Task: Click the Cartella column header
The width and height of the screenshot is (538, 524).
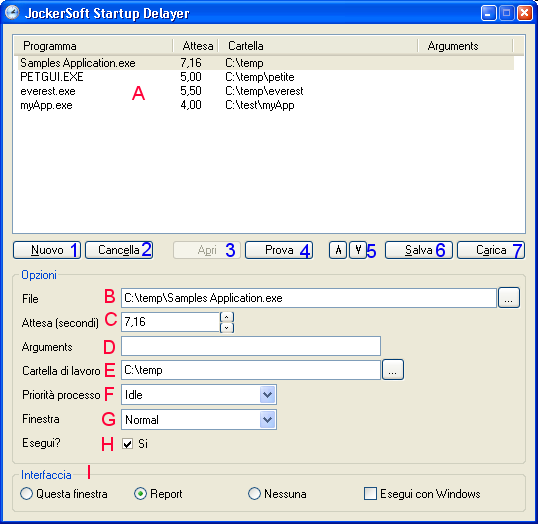Action: point(318,46)
